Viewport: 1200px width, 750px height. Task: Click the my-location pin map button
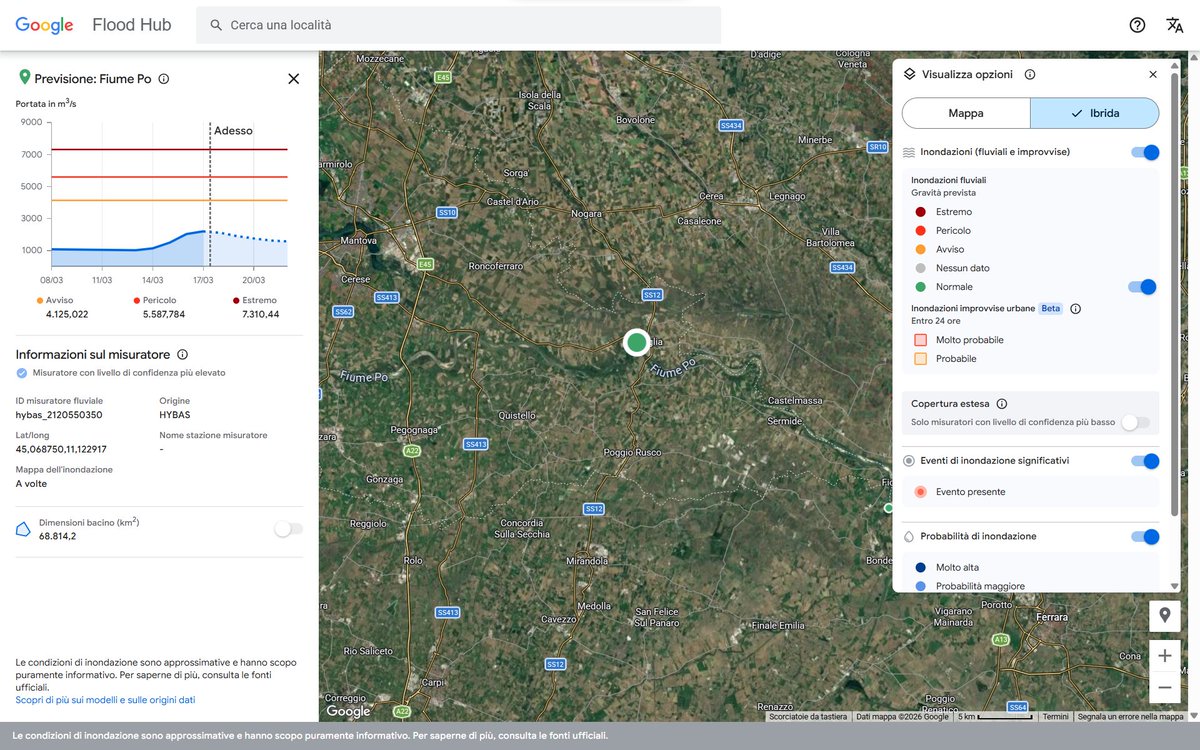tap(1165, 616)
